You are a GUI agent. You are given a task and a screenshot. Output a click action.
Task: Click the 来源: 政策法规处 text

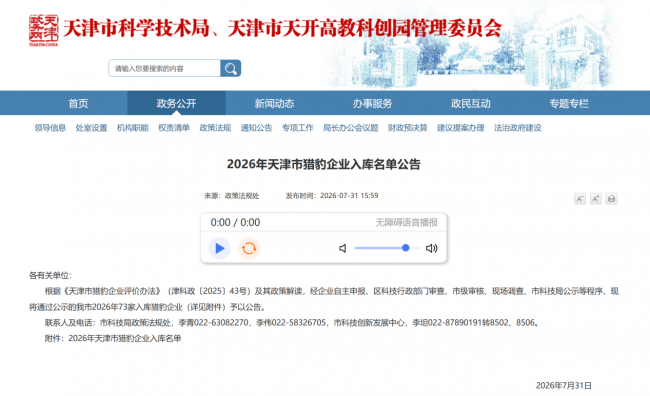click(232, 196)
